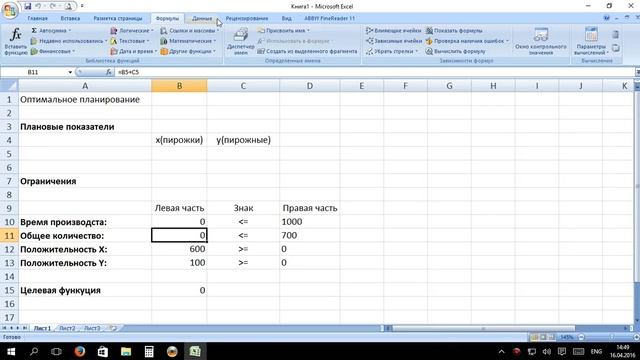Click the Redo arrow in quick access toolbar
This screenshot has width=640, height=360.
click(53, 6)
